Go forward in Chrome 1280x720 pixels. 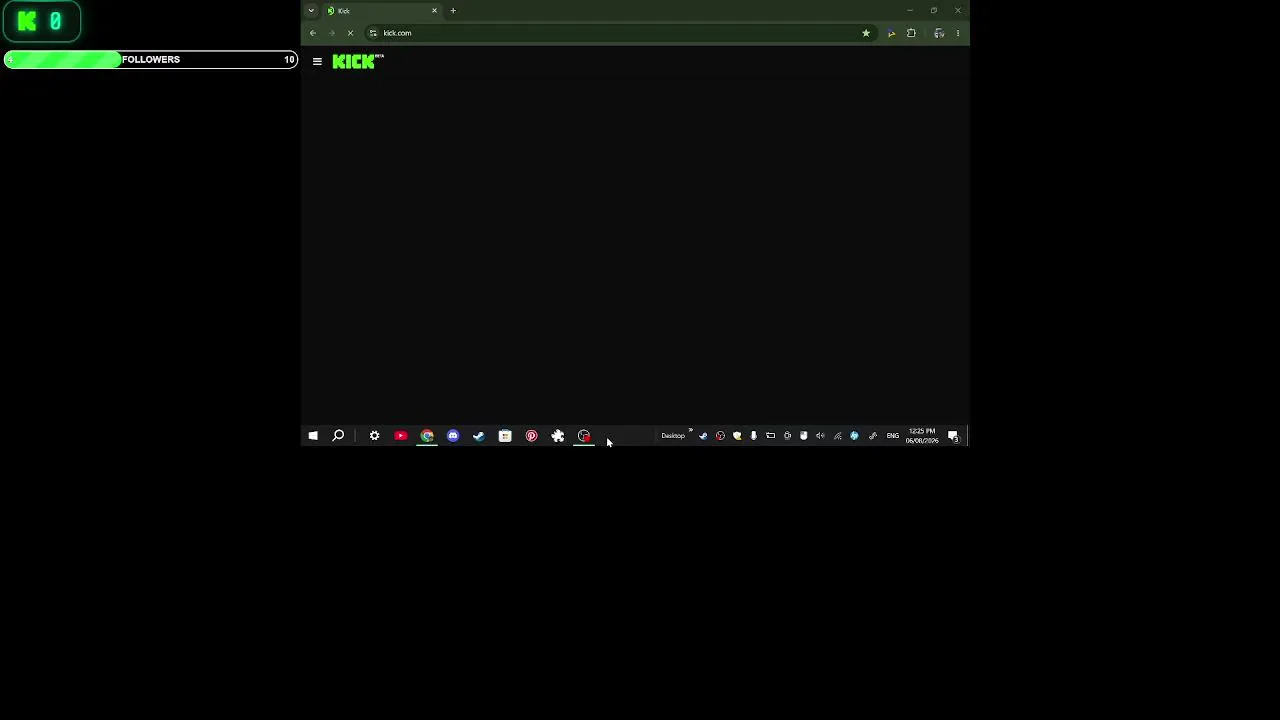point(331,33)
